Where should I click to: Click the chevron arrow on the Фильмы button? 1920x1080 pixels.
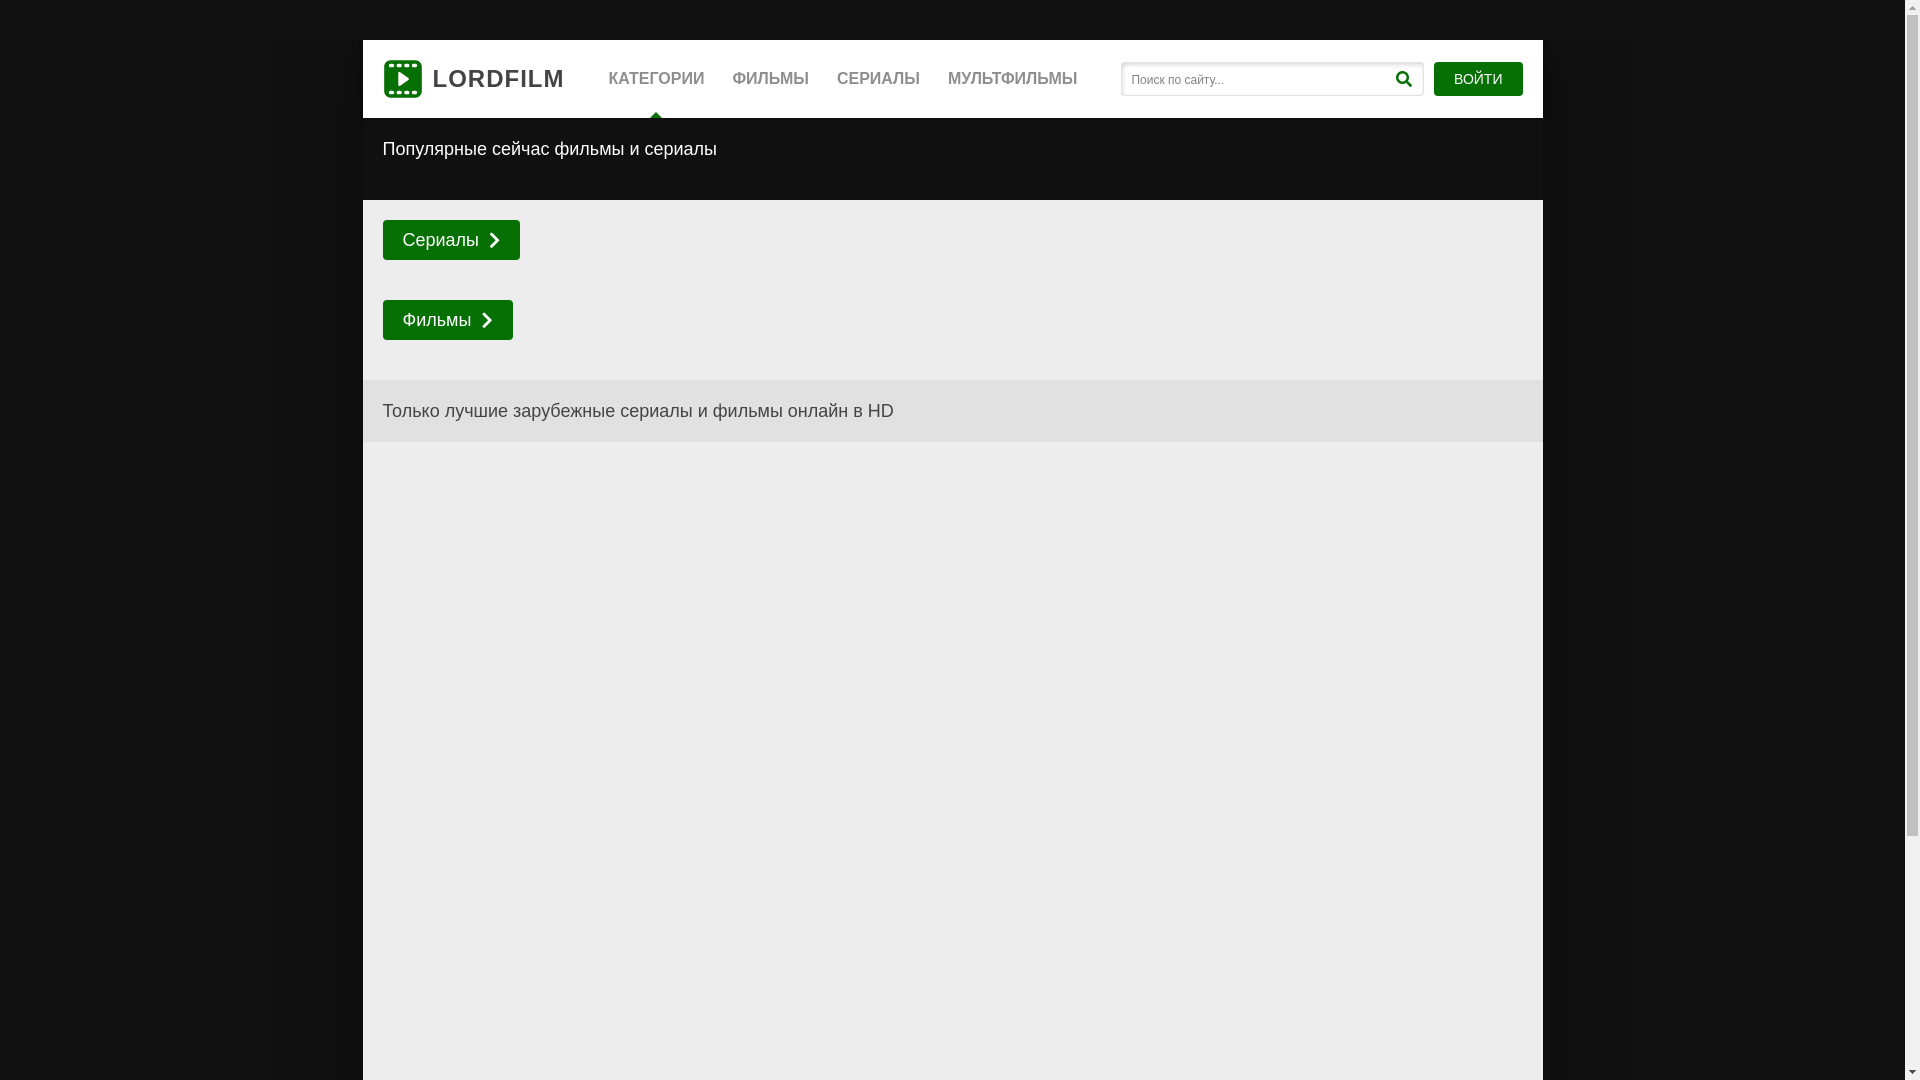coord(487,320)
